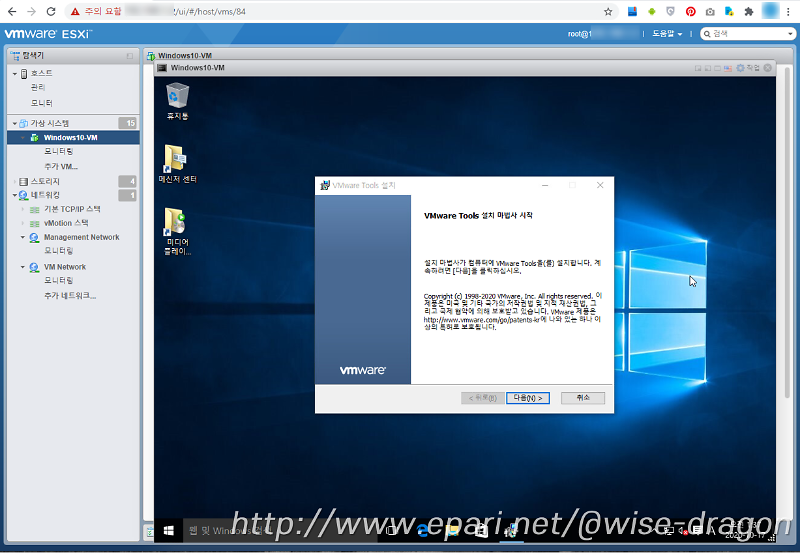Expand the 기본 TCP/IP 스택 node
Viewport: 800px width, 553px height.
[x=23, y=209]
